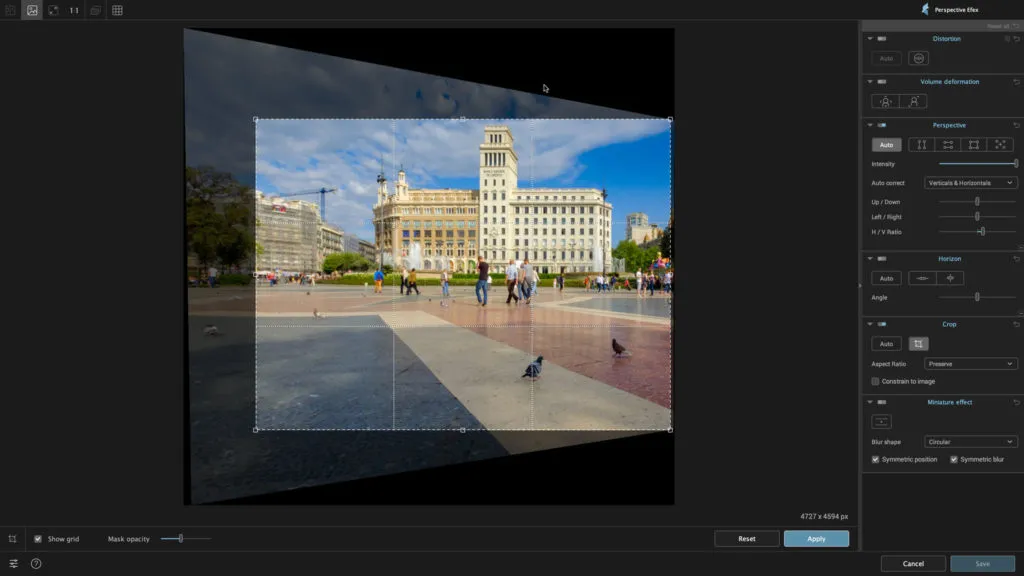Collapse the Crop section
The width and height of the screenshot is (1024, 576).
coord(870,324)
